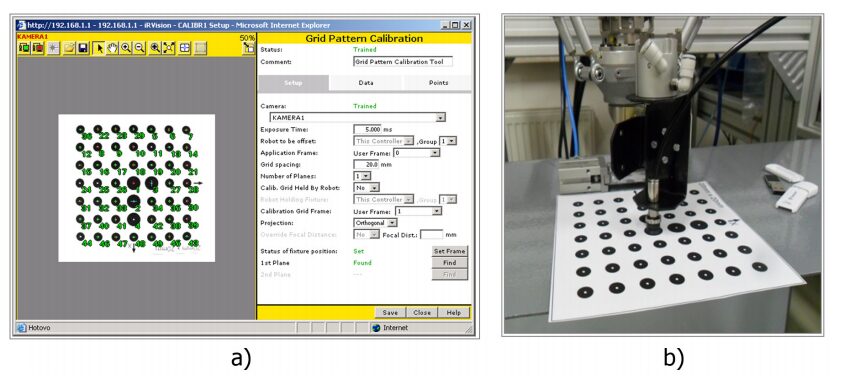845x381 pixels.
Task: Click the fit-to-window arrows icon
Action: (x=169, y=48)
